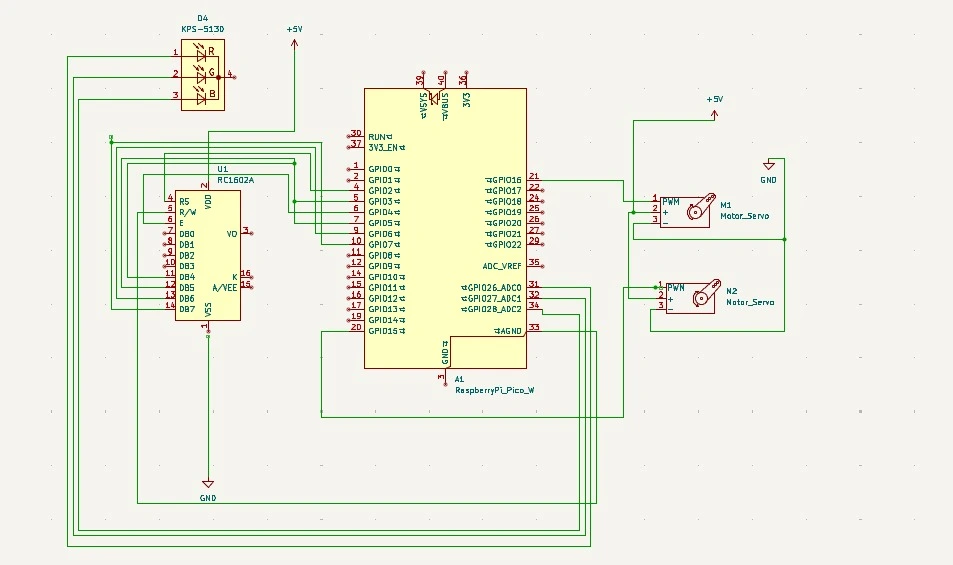Click the DB7 pin label on the LCD
Screen dimensions: 953x565
coord(187,309)
